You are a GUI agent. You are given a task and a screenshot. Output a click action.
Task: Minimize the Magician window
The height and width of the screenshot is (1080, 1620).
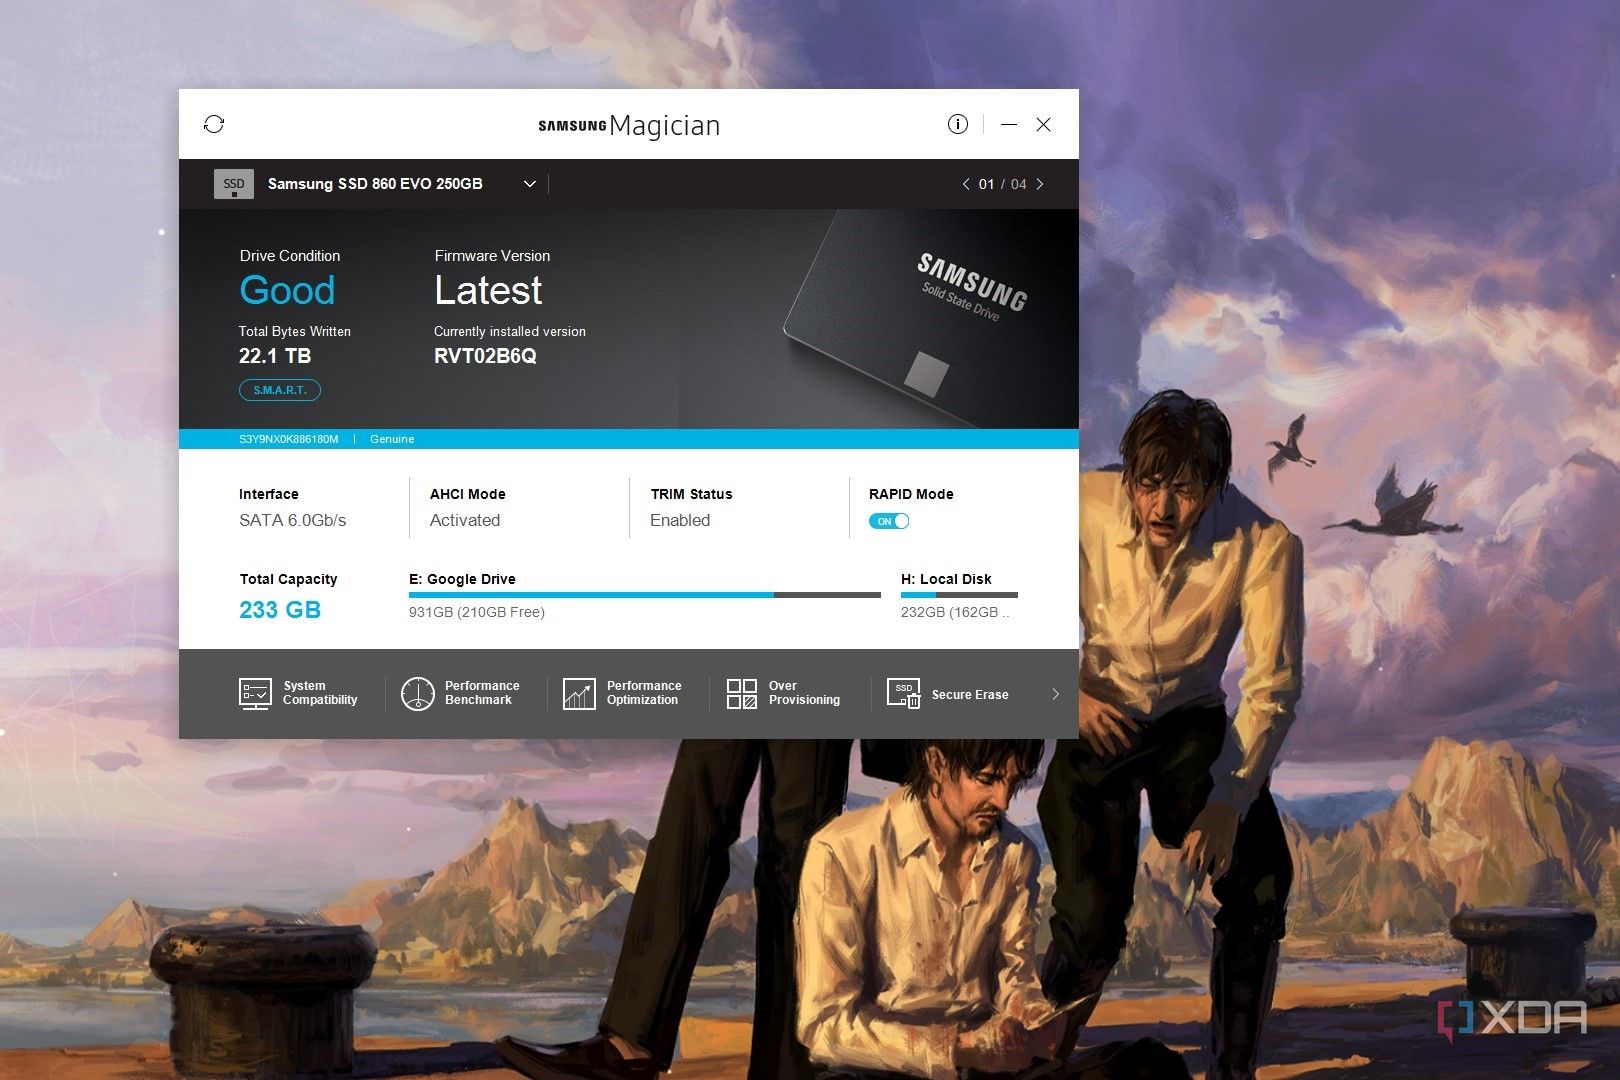(x=1009, y=124)
